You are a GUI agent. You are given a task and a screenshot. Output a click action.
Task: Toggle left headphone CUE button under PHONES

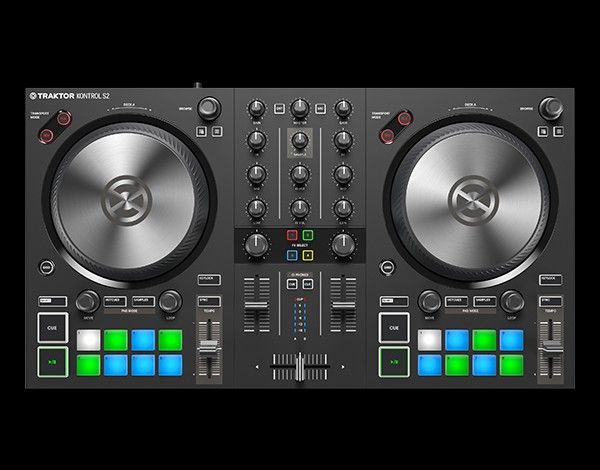coord(292,284)
